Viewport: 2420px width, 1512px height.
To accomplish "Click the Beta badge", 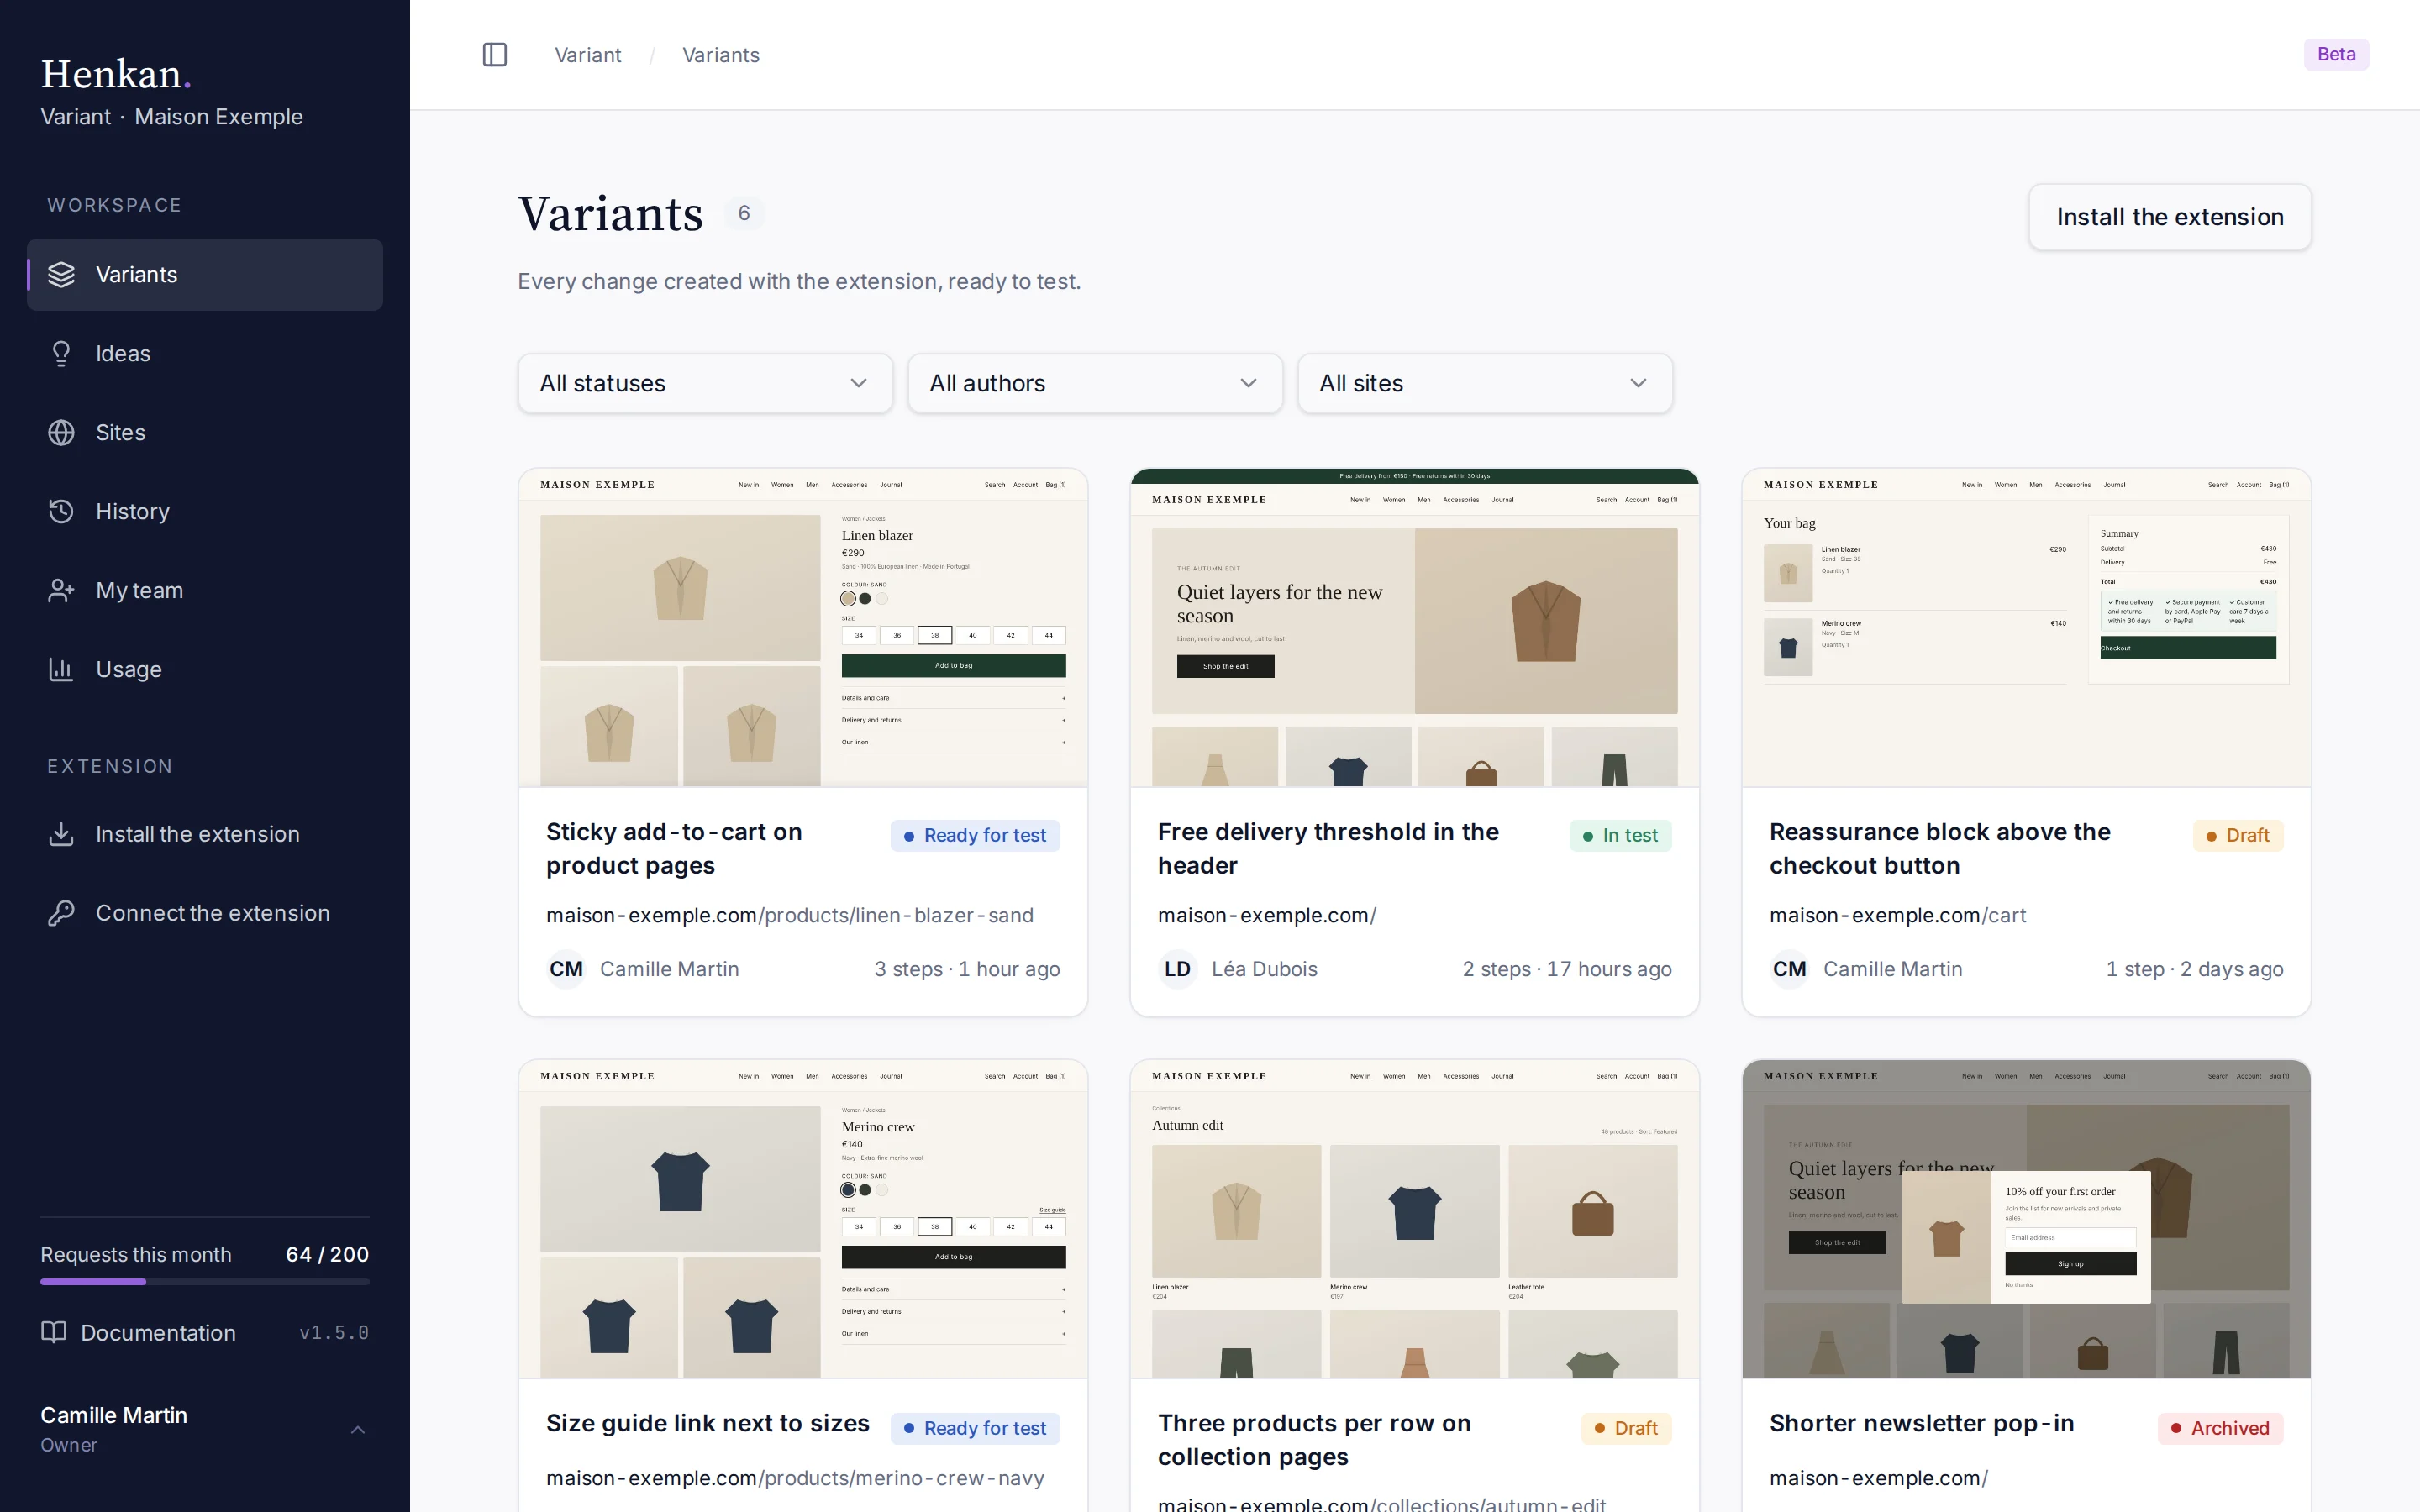I will (x=2336, y=54).
